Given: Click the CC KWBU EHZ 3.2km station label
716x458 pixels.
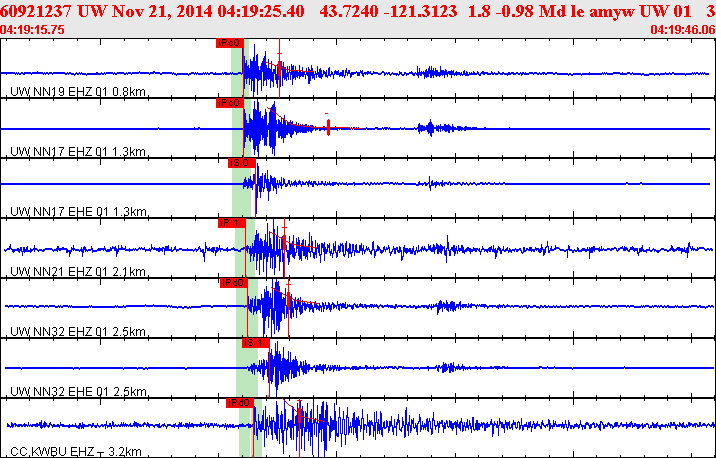Looking at the screenshot, I should tap(76, 452).
